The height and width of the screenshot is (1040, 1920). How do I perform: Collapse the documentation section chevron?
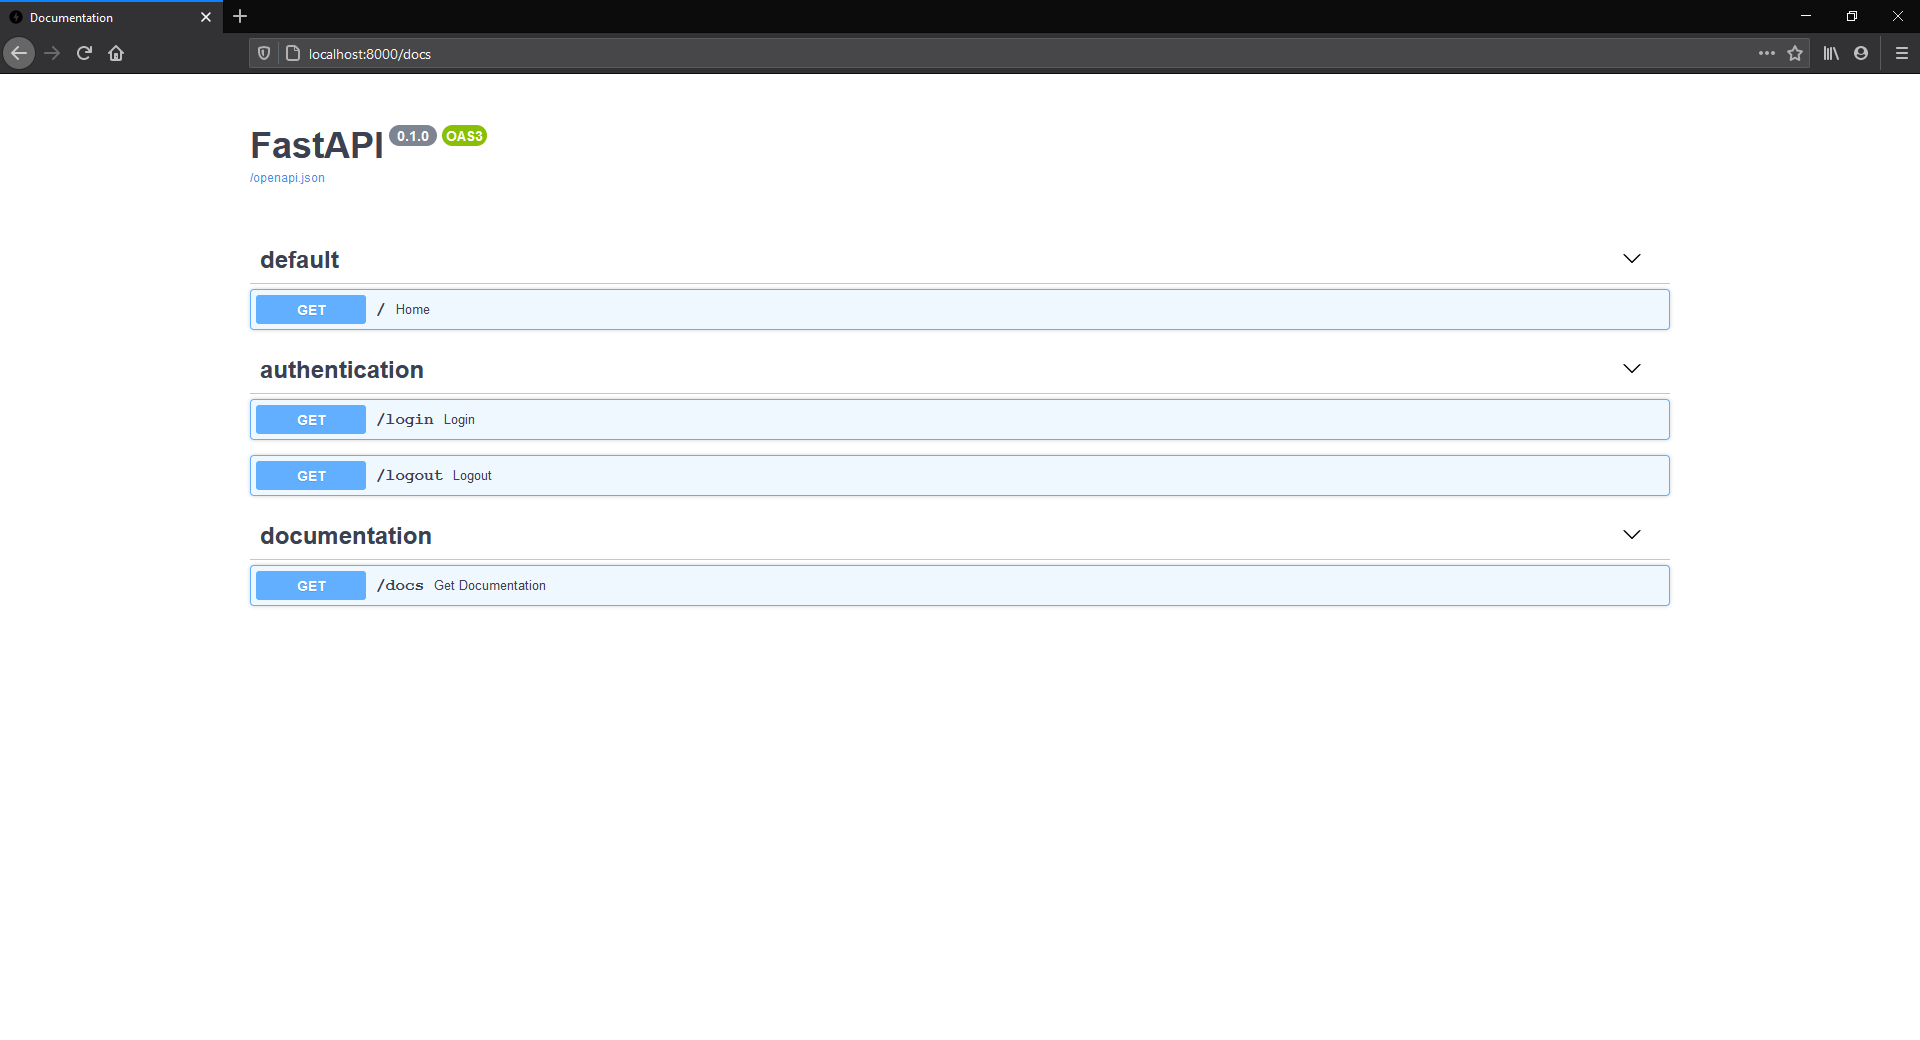tap(1632, 535)
